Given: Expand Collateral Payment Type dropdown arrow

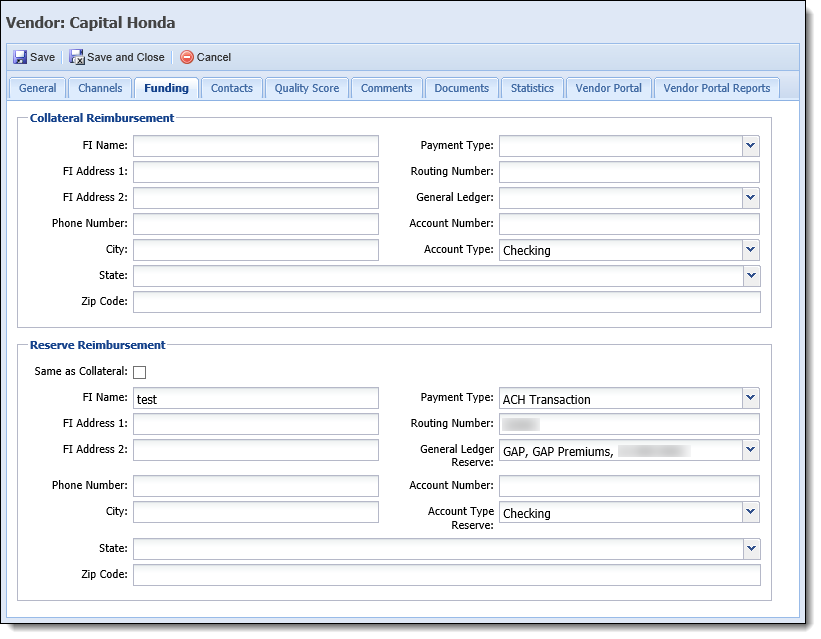Looking at the screenshot, I should click(750, 146).
